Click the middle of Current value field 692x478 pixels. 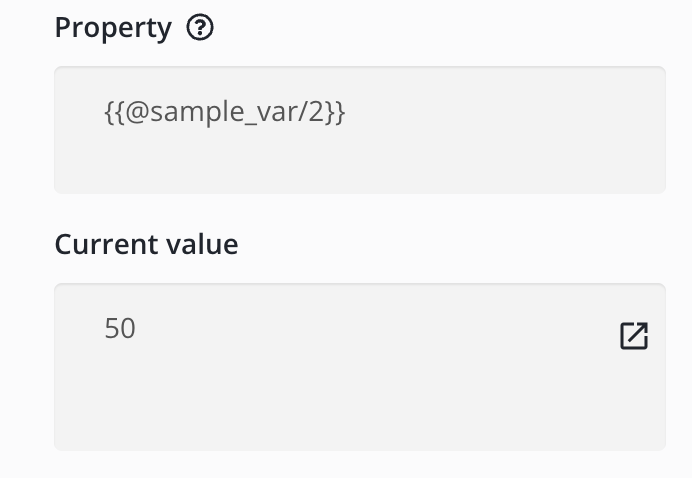pos(360,366)
